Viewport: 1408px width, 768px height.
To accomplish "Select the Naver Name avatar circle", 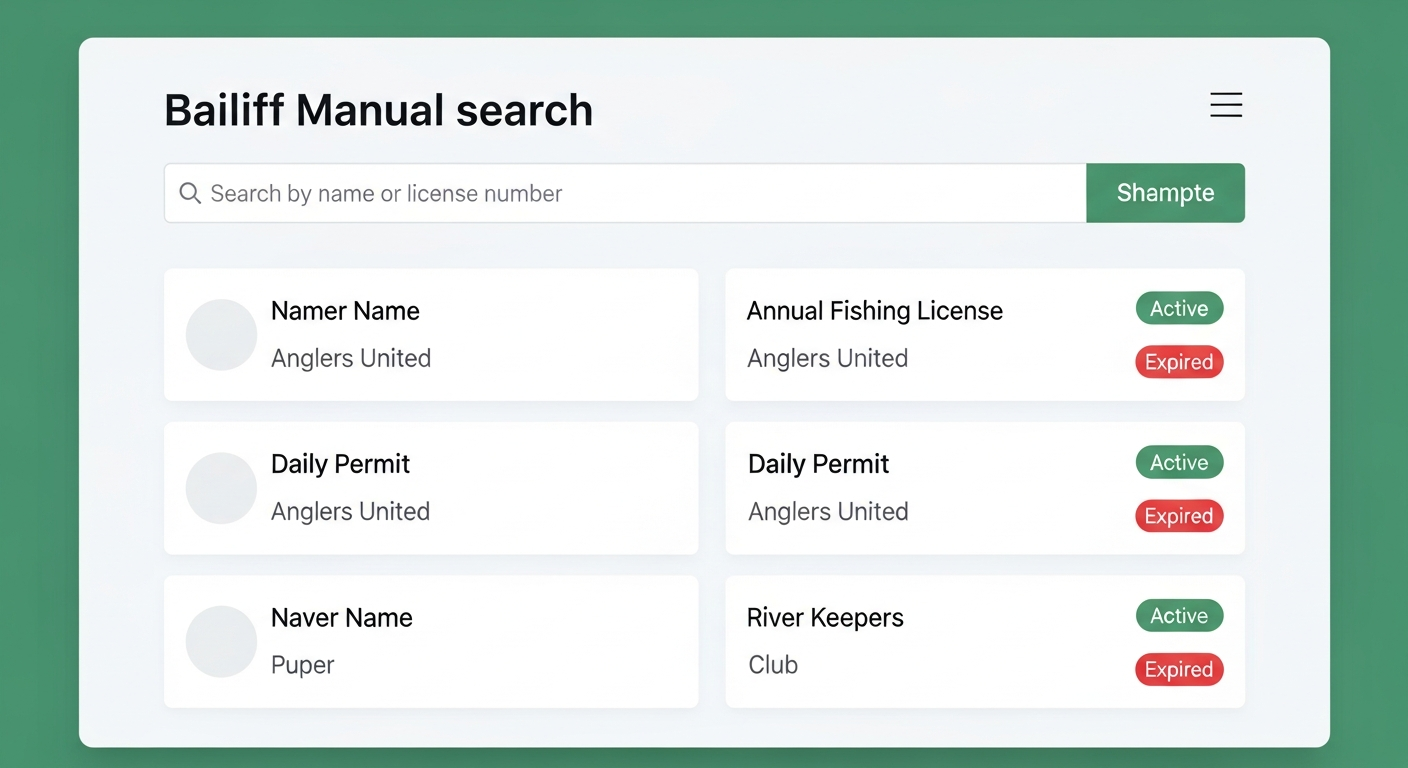I will 221,641.
